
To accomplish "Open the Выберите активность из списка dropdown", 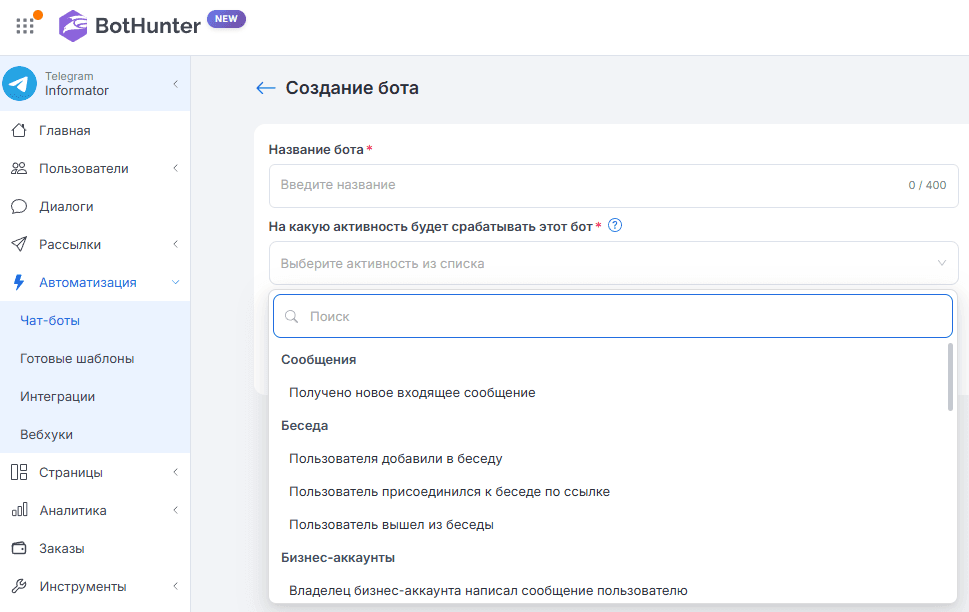I will pos(613,263).
